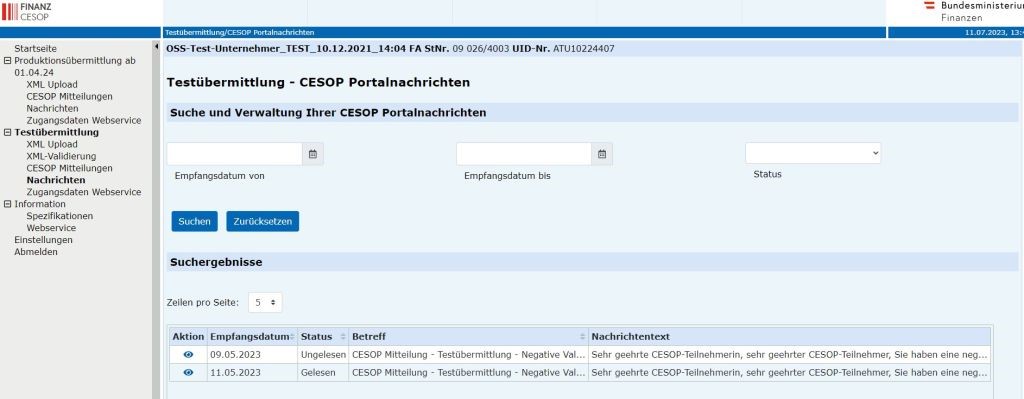
Task: Go to Startseite in sidebar
Action: (35, 48)
